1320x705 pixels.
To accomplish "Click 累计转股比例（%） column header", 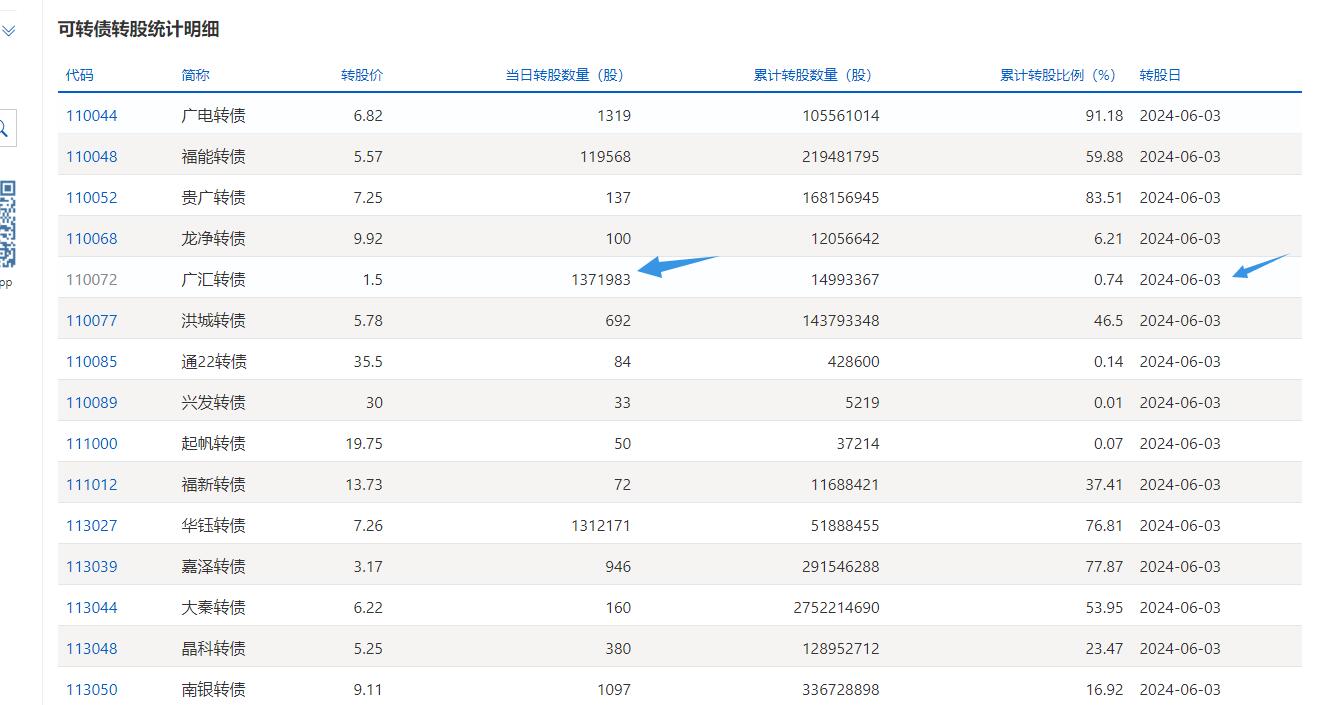I will click(x=1058, y=75).
